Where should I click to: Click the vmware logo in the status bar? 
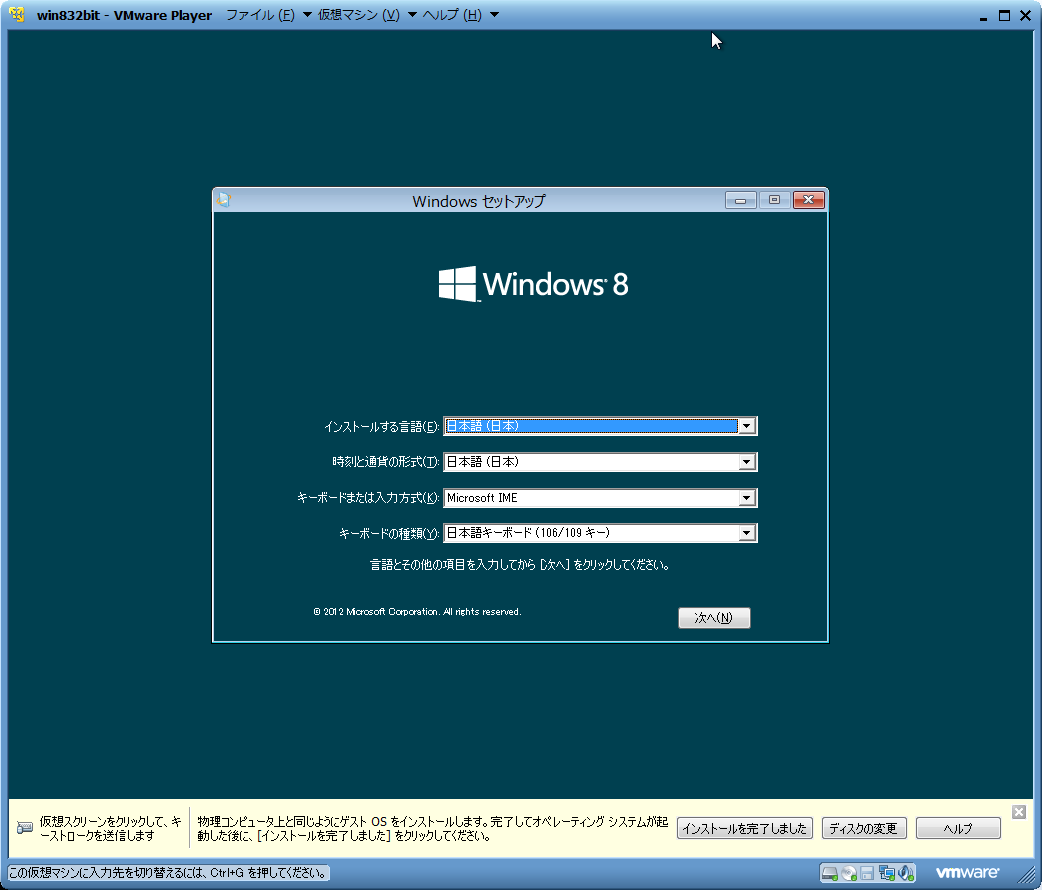click(x=968, y=873)
